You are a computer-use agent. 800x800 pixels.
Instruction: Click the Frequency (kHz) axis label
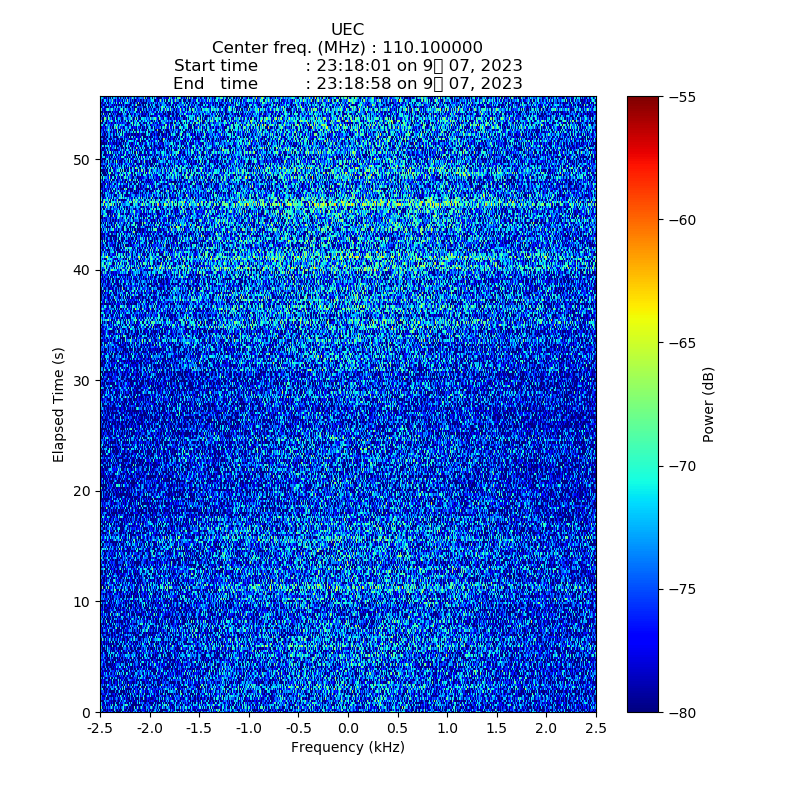tap(347, 747)
